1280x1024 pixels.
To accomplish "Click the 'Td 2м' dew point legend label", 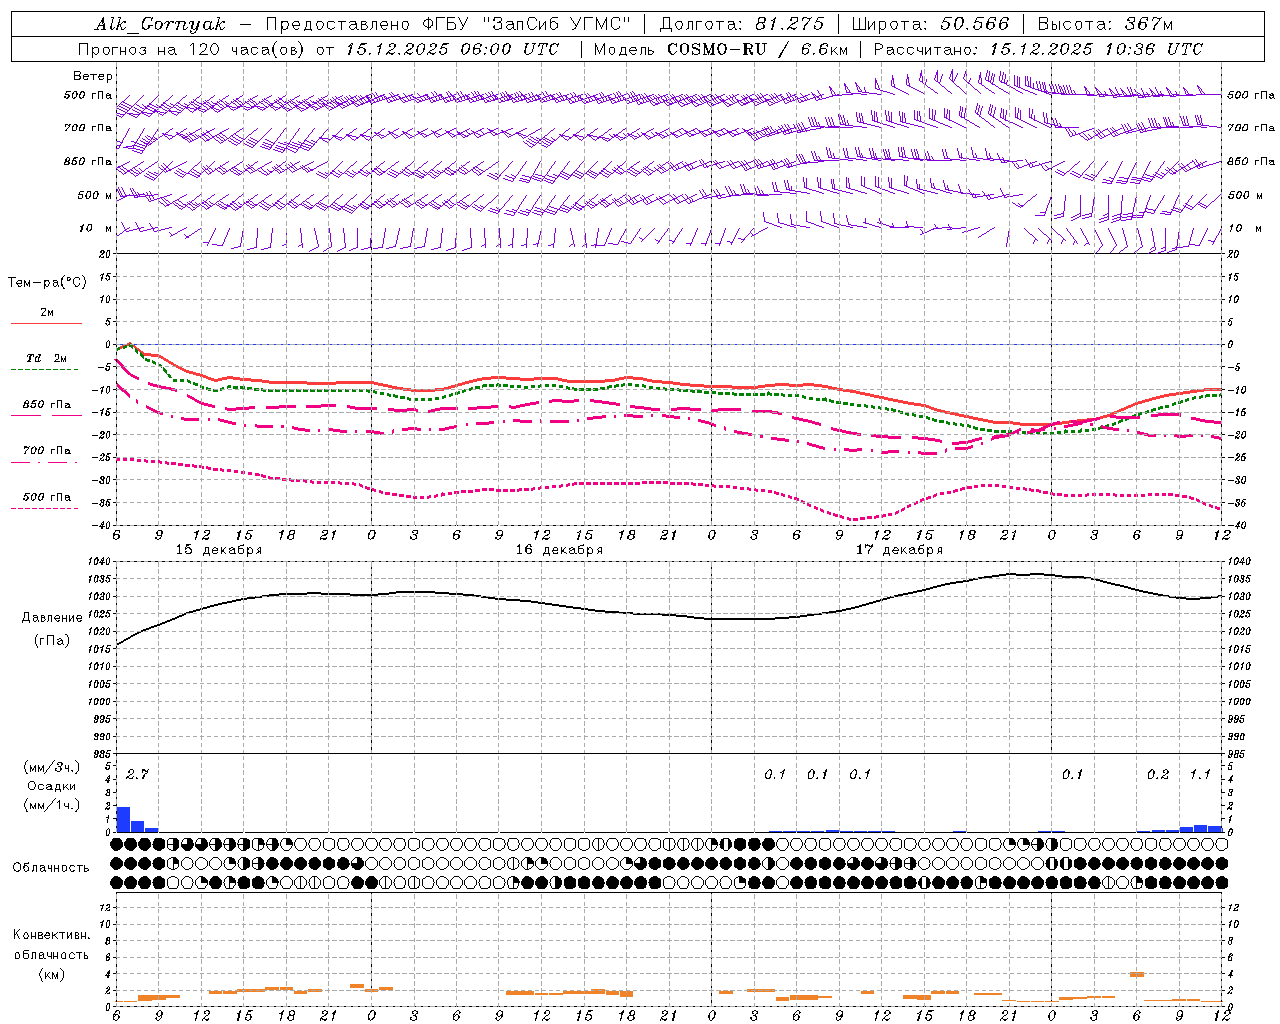I will point(47,358).
